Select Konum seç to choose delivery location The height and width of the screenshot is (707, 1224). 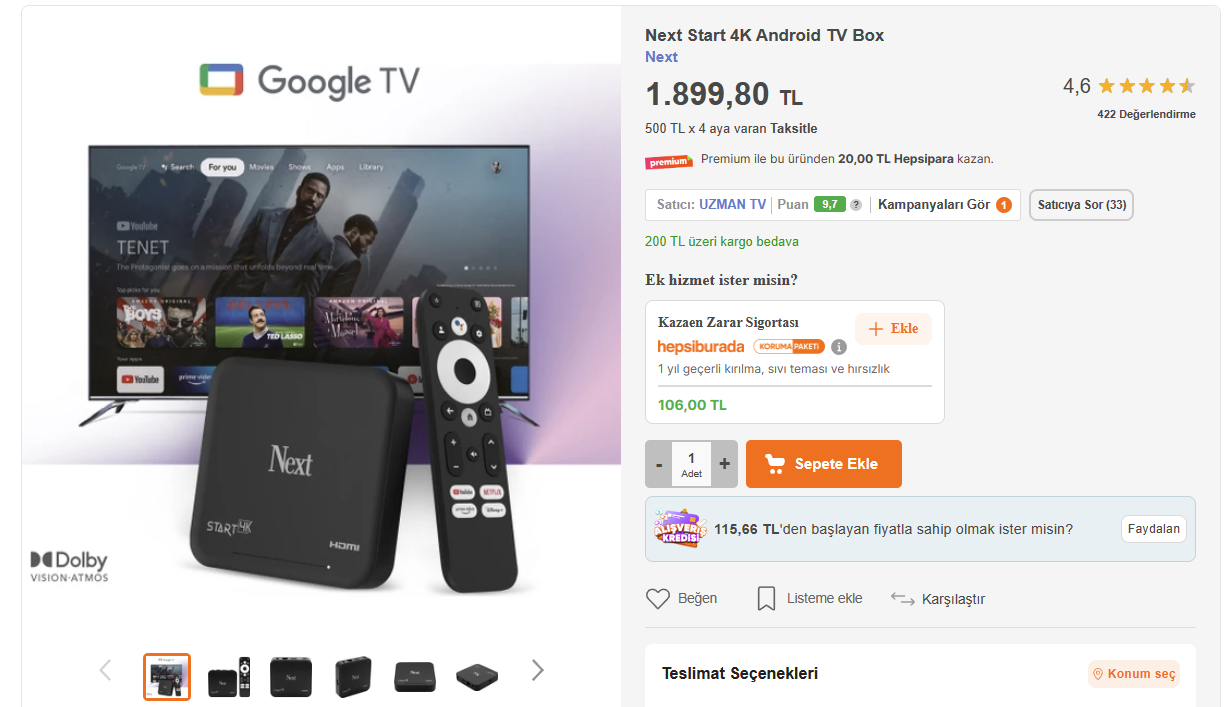click(1134, 674)
